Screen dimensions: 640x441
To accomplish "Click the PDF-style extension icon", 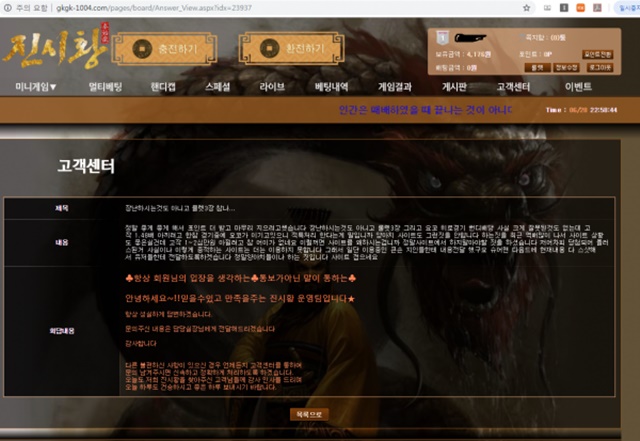I will [597, 8].
